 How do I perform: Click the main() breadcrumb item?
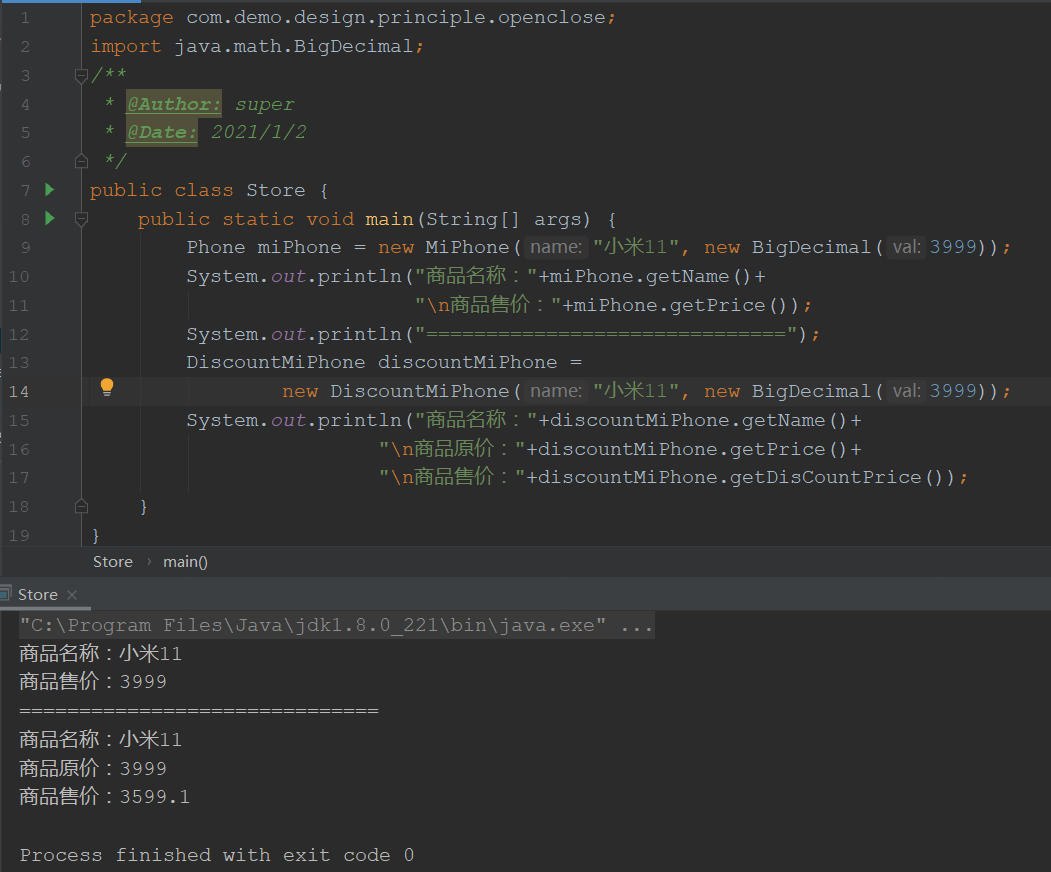185,562
